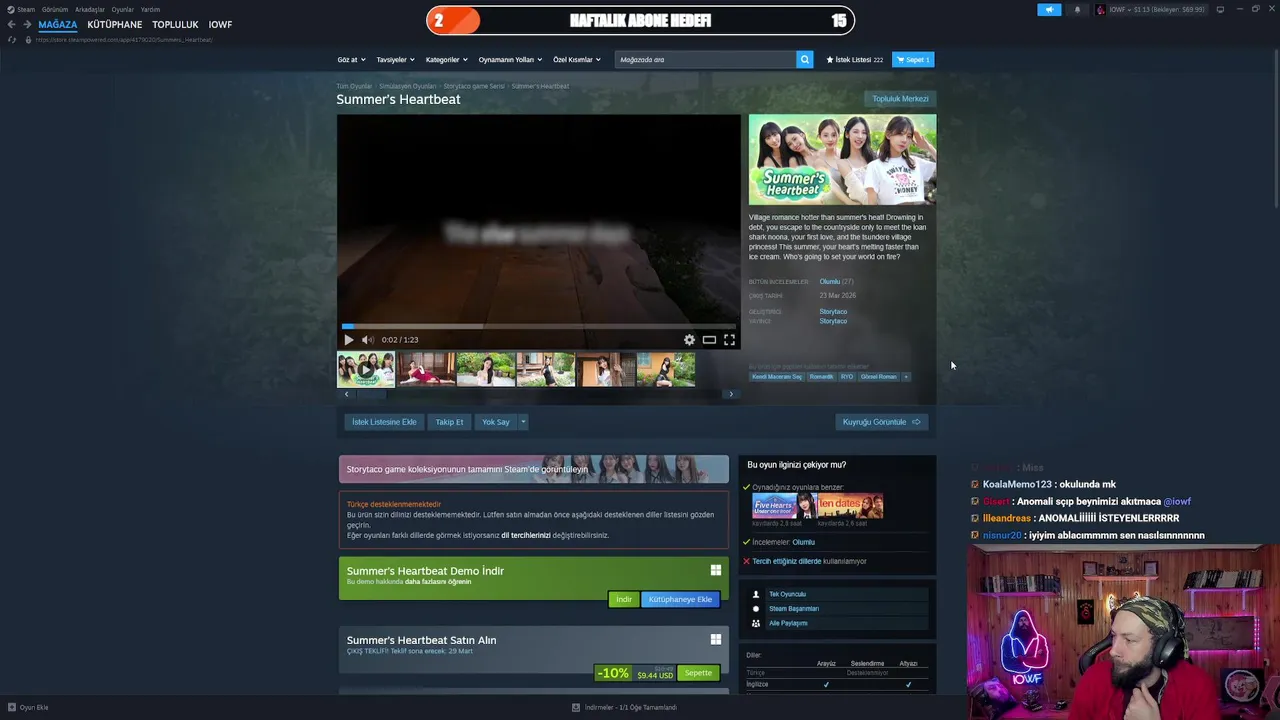Open the Oyunlar menu
Image resolution: width=1280 pixels, height=720 pixels.
(122, 9)
